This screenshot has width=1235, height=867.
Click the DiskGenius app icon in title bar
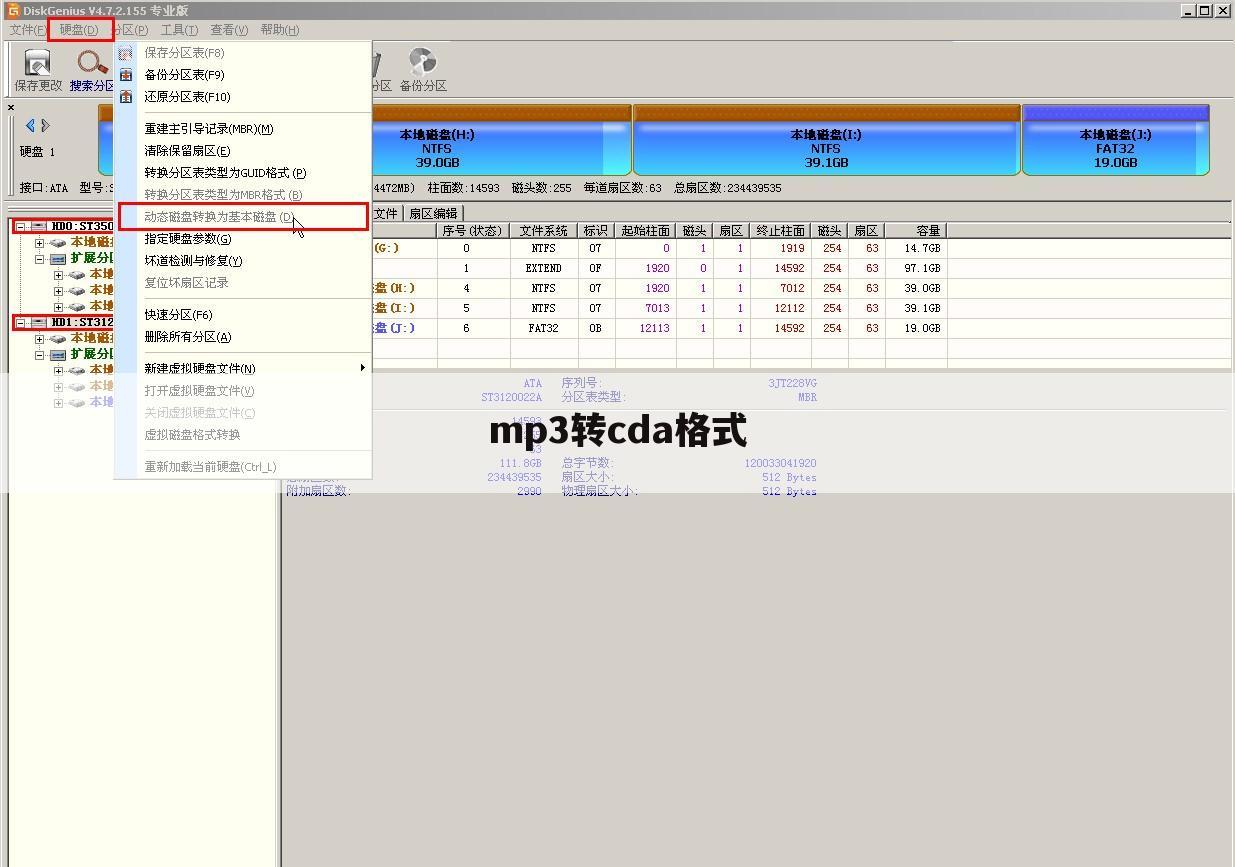pos(13,10)
